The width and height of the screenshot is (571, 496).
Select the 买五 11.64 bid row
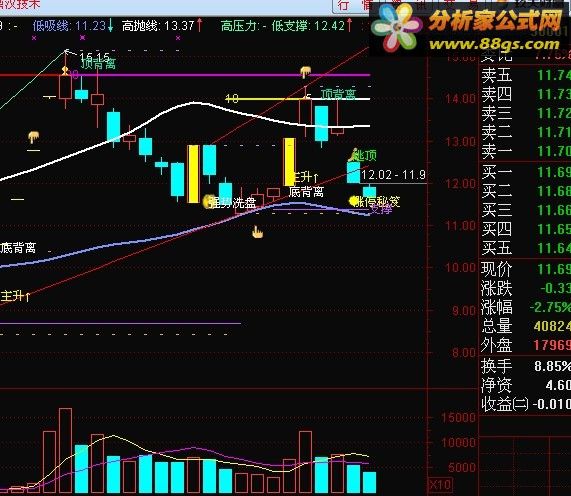[x=525, y=248]
